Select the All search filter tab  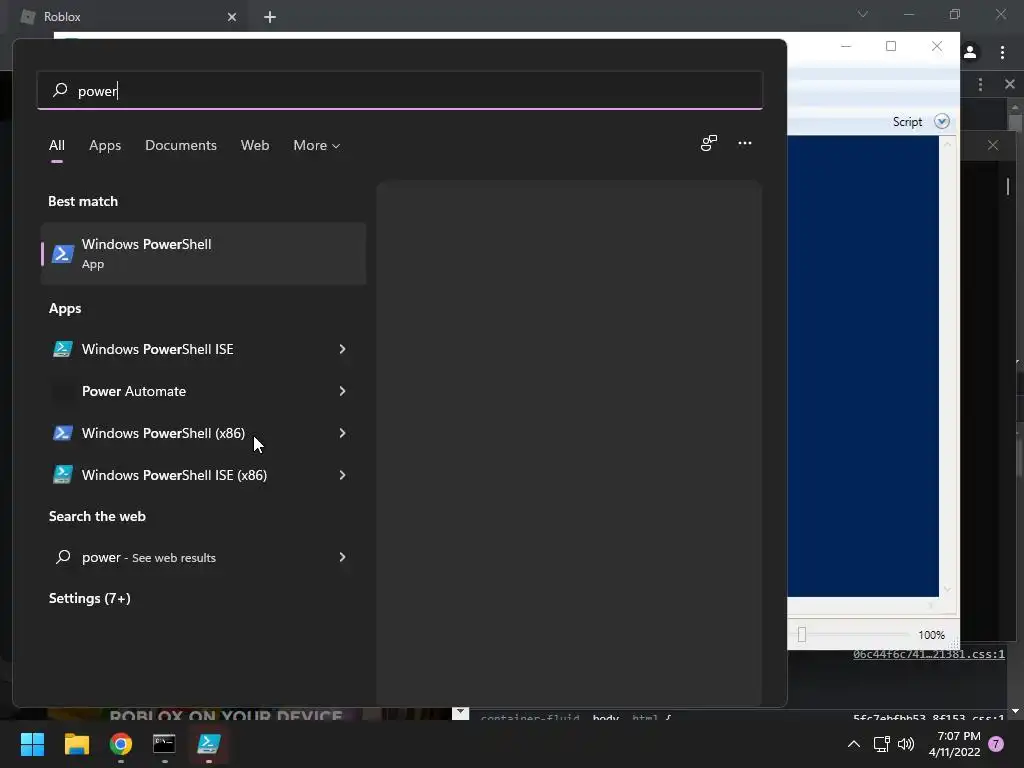[57, 145]
